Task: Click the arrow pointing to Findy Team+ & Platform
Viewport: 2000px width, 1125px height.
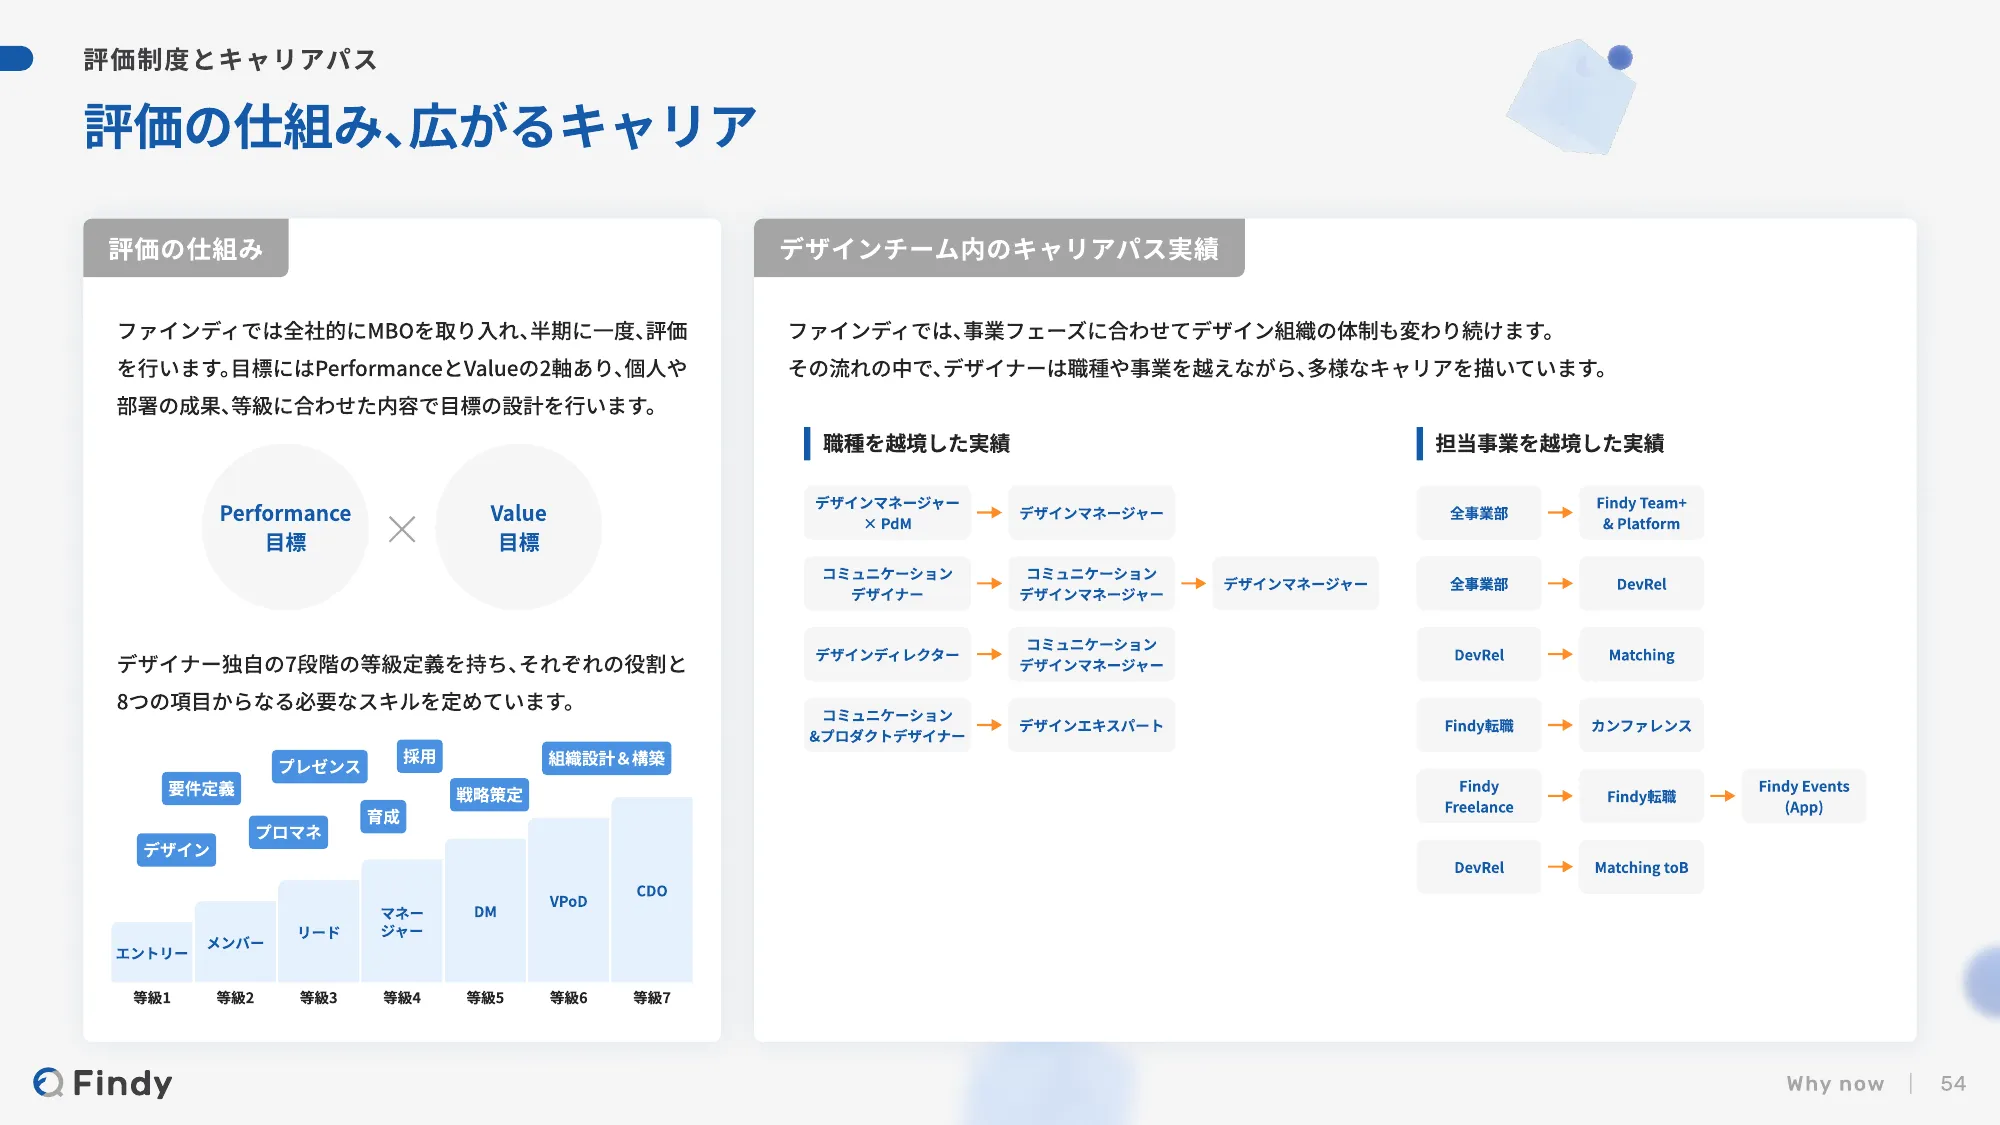Action: point(1560,513)
